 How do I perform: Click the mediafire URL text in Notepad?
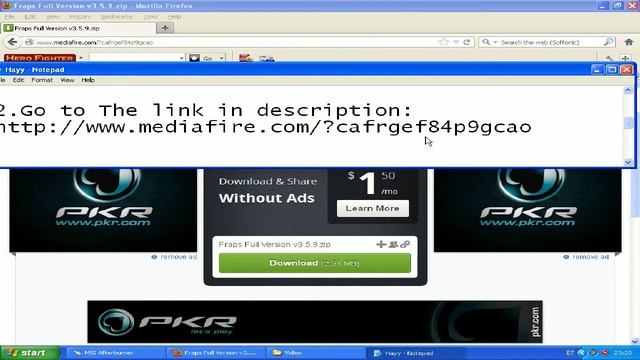(265, 127)
